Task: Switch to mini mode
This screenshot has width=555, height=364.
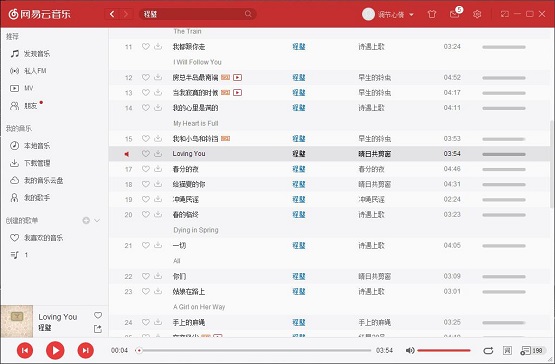Action: (x=504, y=14)
